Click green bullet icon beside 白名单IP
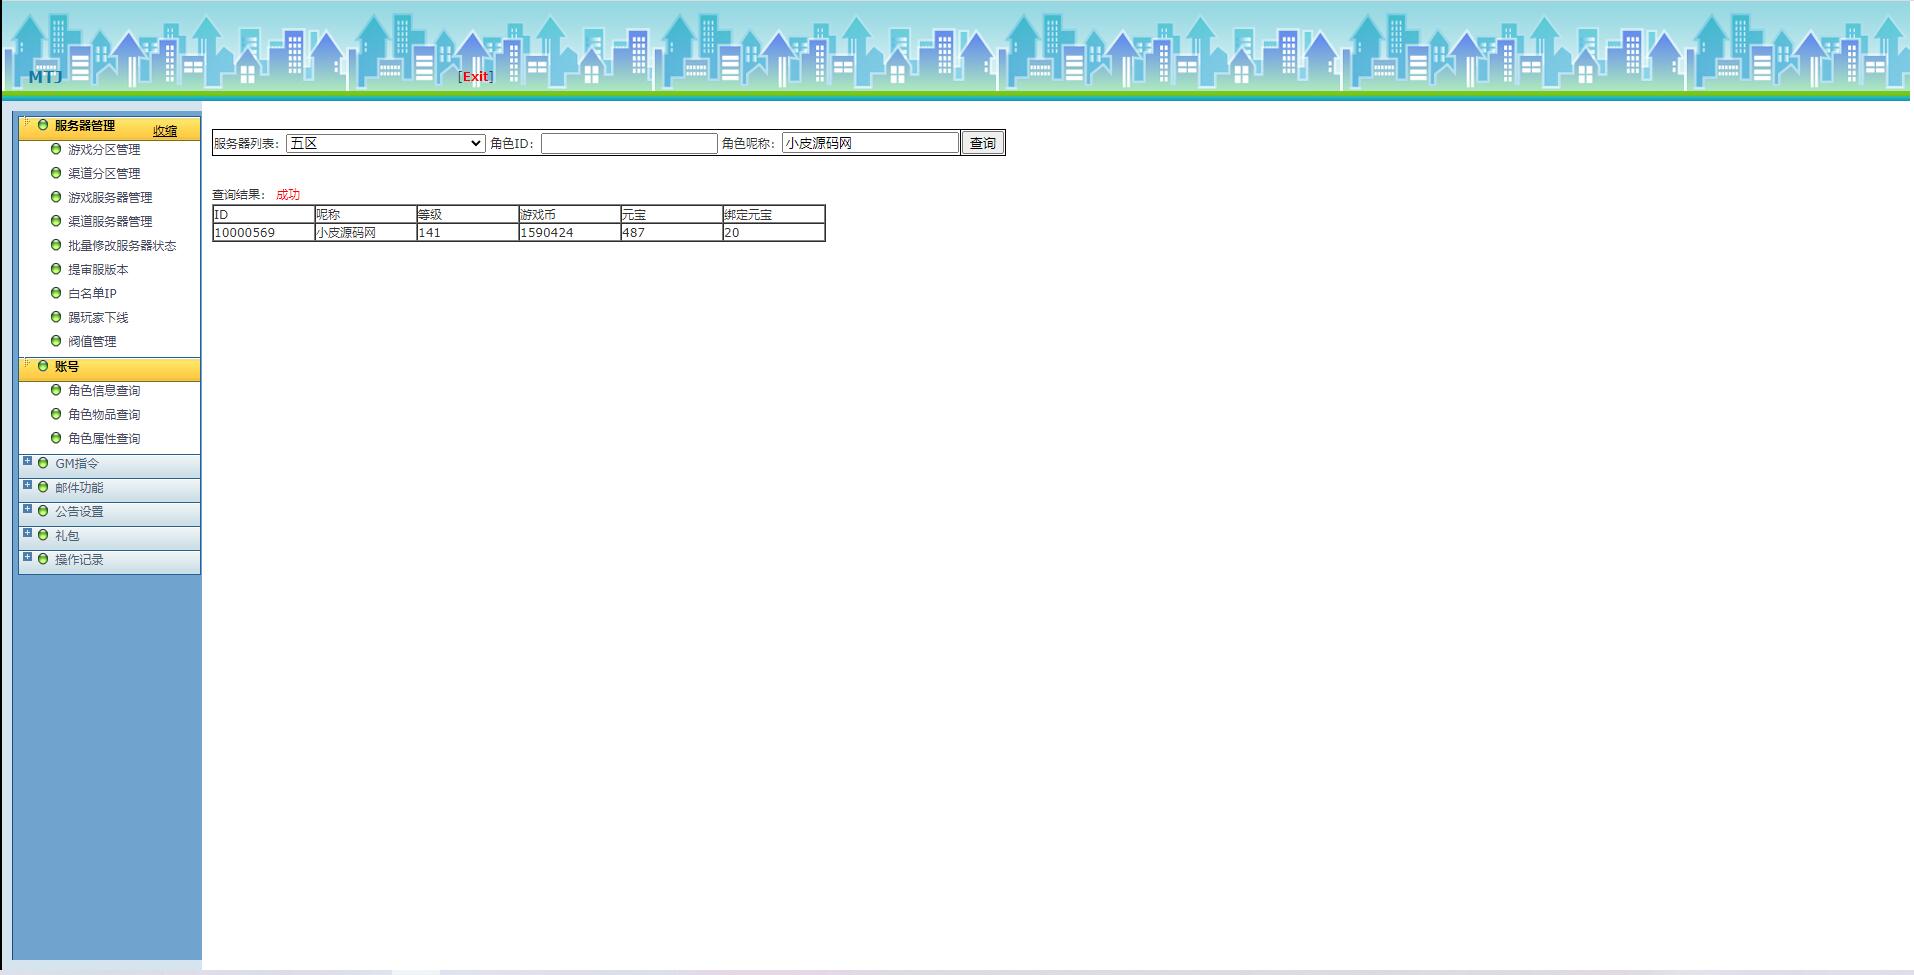 (56, 293)
